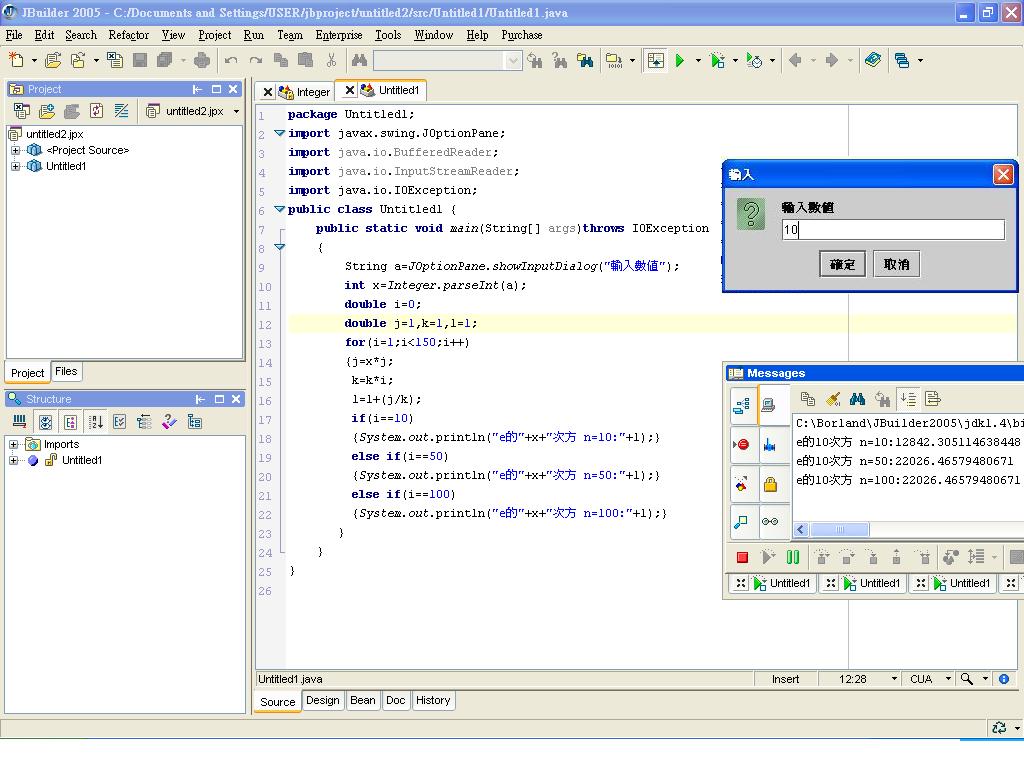This screenshot has width=1024, height=768.
Task: Click the Make project build icon
Action: (x=614, y=61)
